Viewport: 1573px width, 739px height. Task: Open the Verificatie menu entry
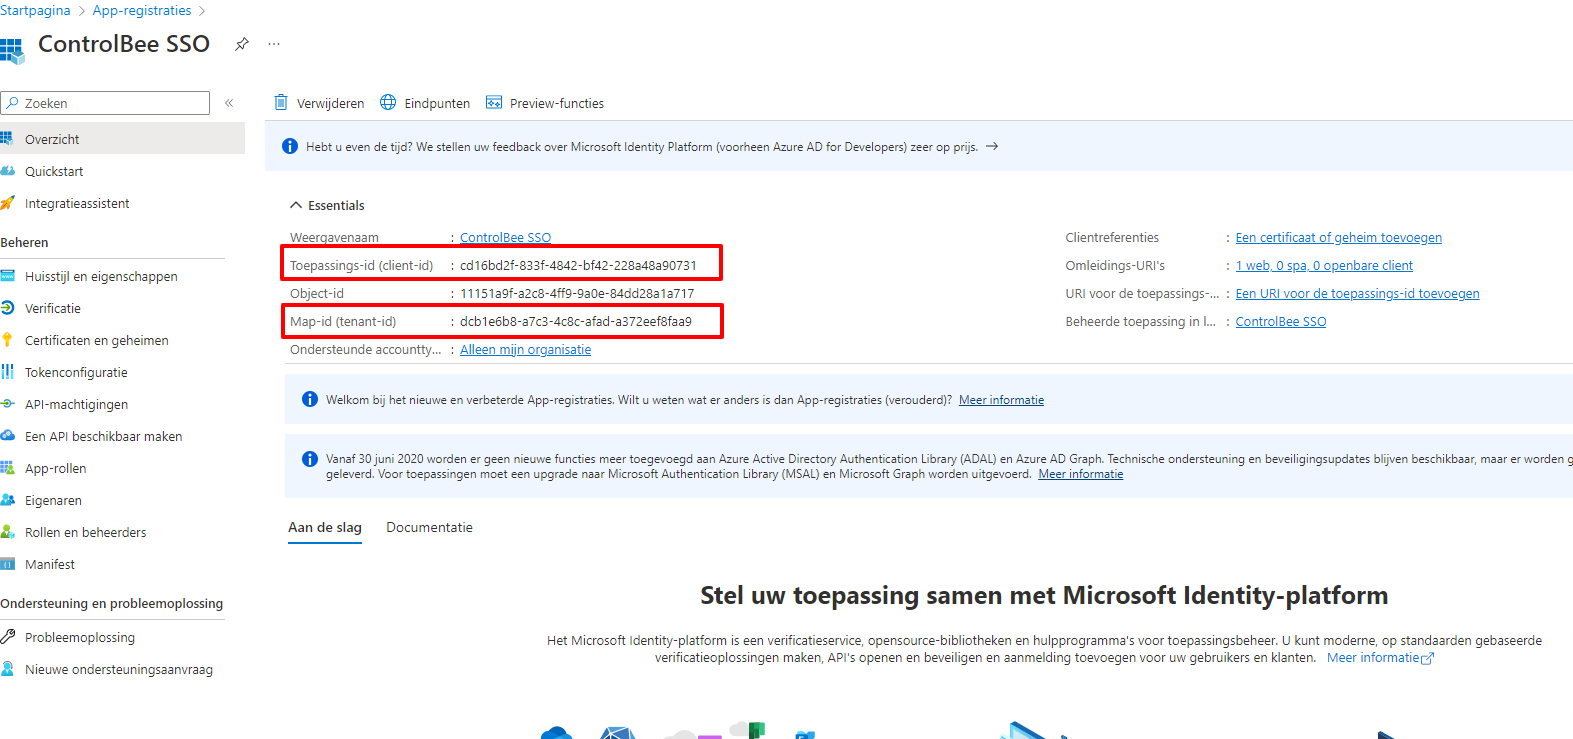[53, 308]
